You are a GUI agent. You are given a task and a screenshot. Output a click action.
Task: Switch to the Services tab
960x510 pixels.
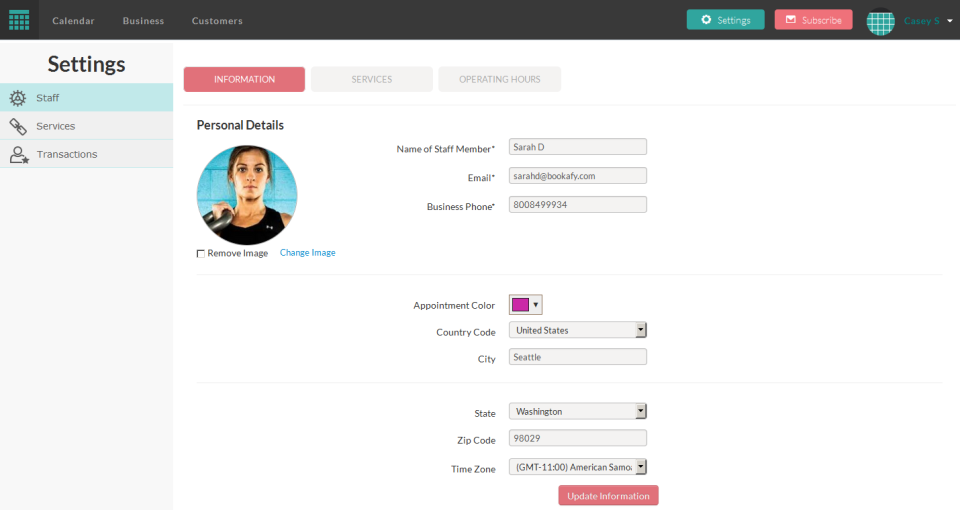click(372, 79)
